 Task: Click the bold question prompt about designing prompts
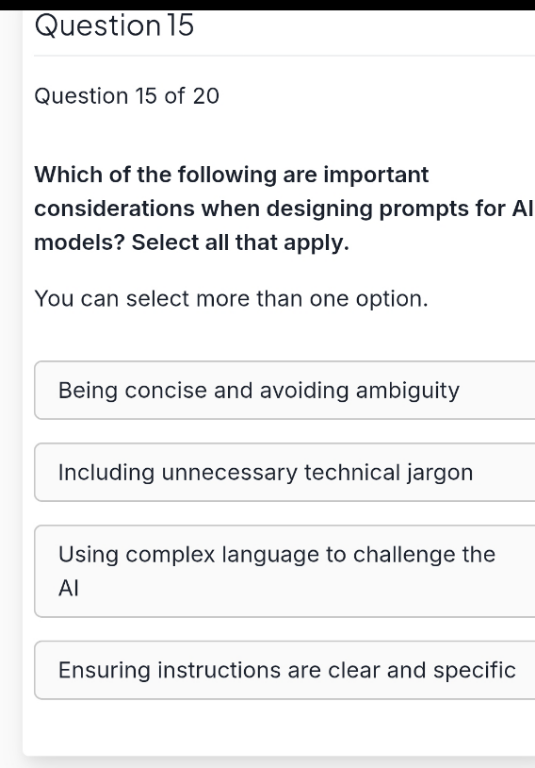284,209
